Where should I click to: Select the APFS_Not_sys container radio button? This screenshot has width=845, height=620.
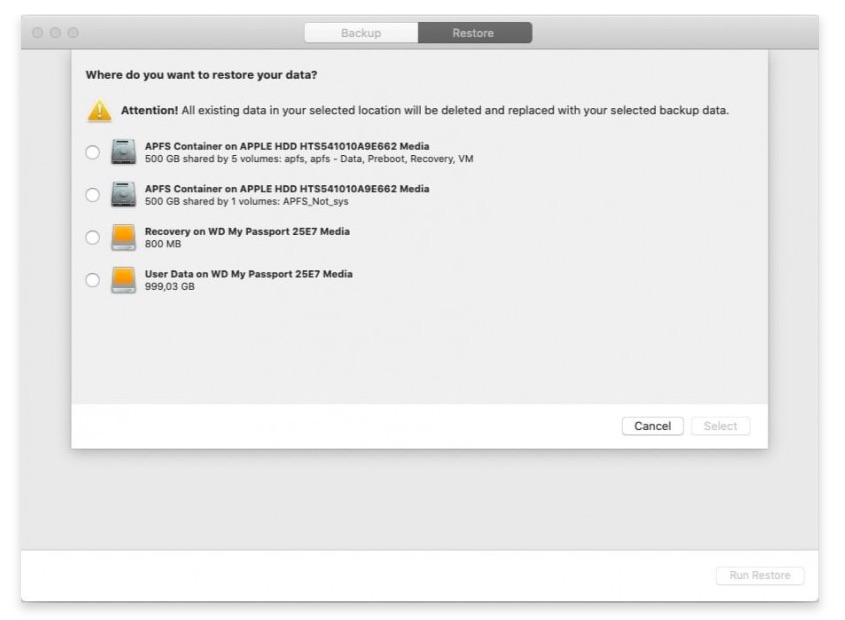tap(93, 195)
